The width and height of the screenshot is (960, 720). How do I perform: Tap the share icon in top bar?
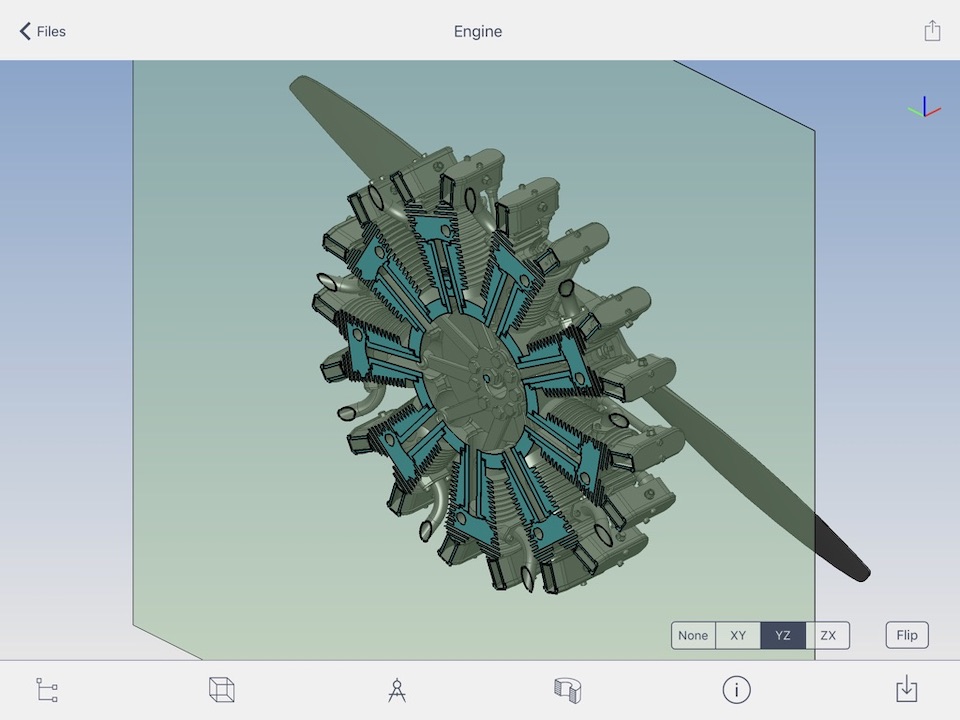932,31
